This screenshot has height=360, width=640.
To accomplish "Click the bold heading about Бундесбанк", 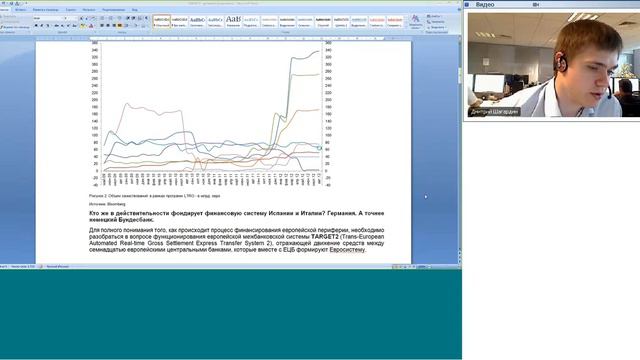I will 236,216.
